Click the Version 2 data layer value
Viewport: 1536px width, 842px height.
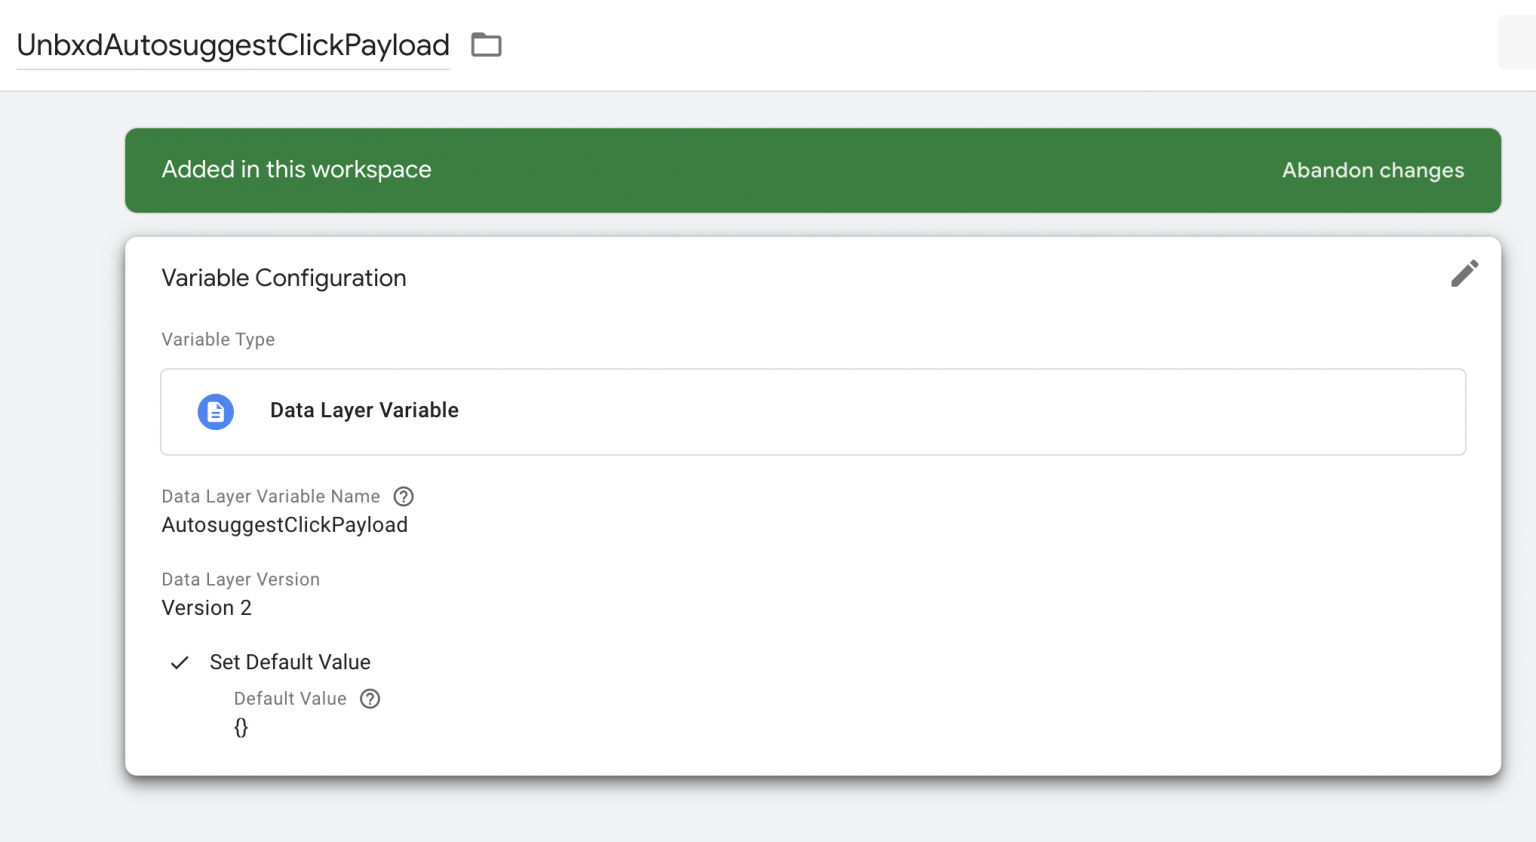(207, 608)
